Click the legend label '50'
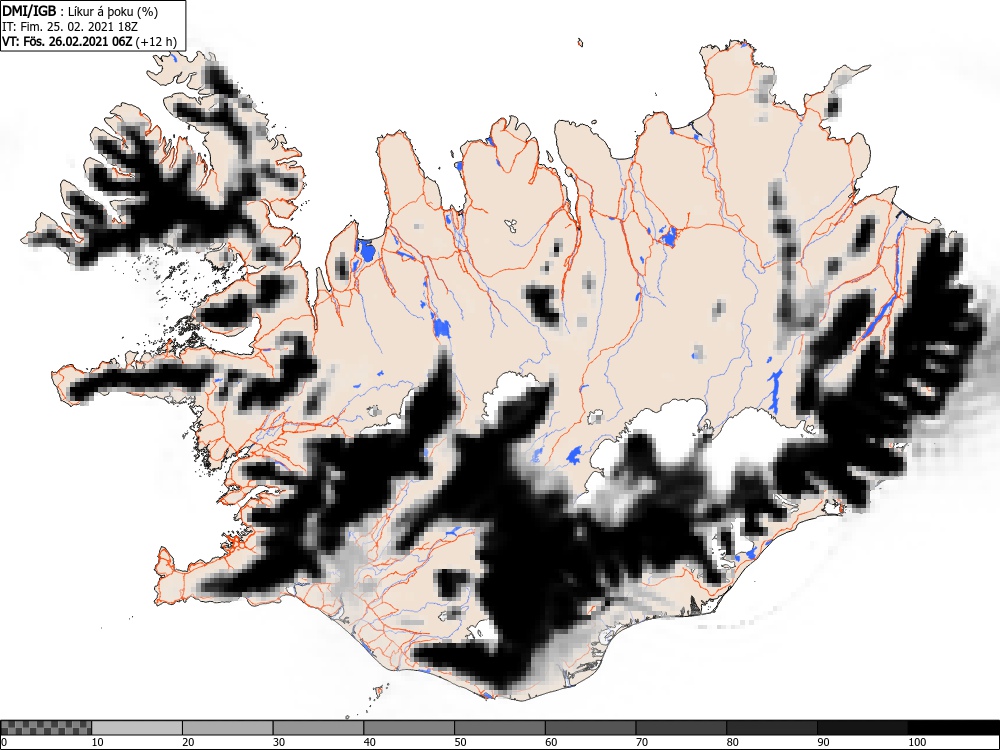The height and width of the screenshot is (750, 1000). coord(460,742)
